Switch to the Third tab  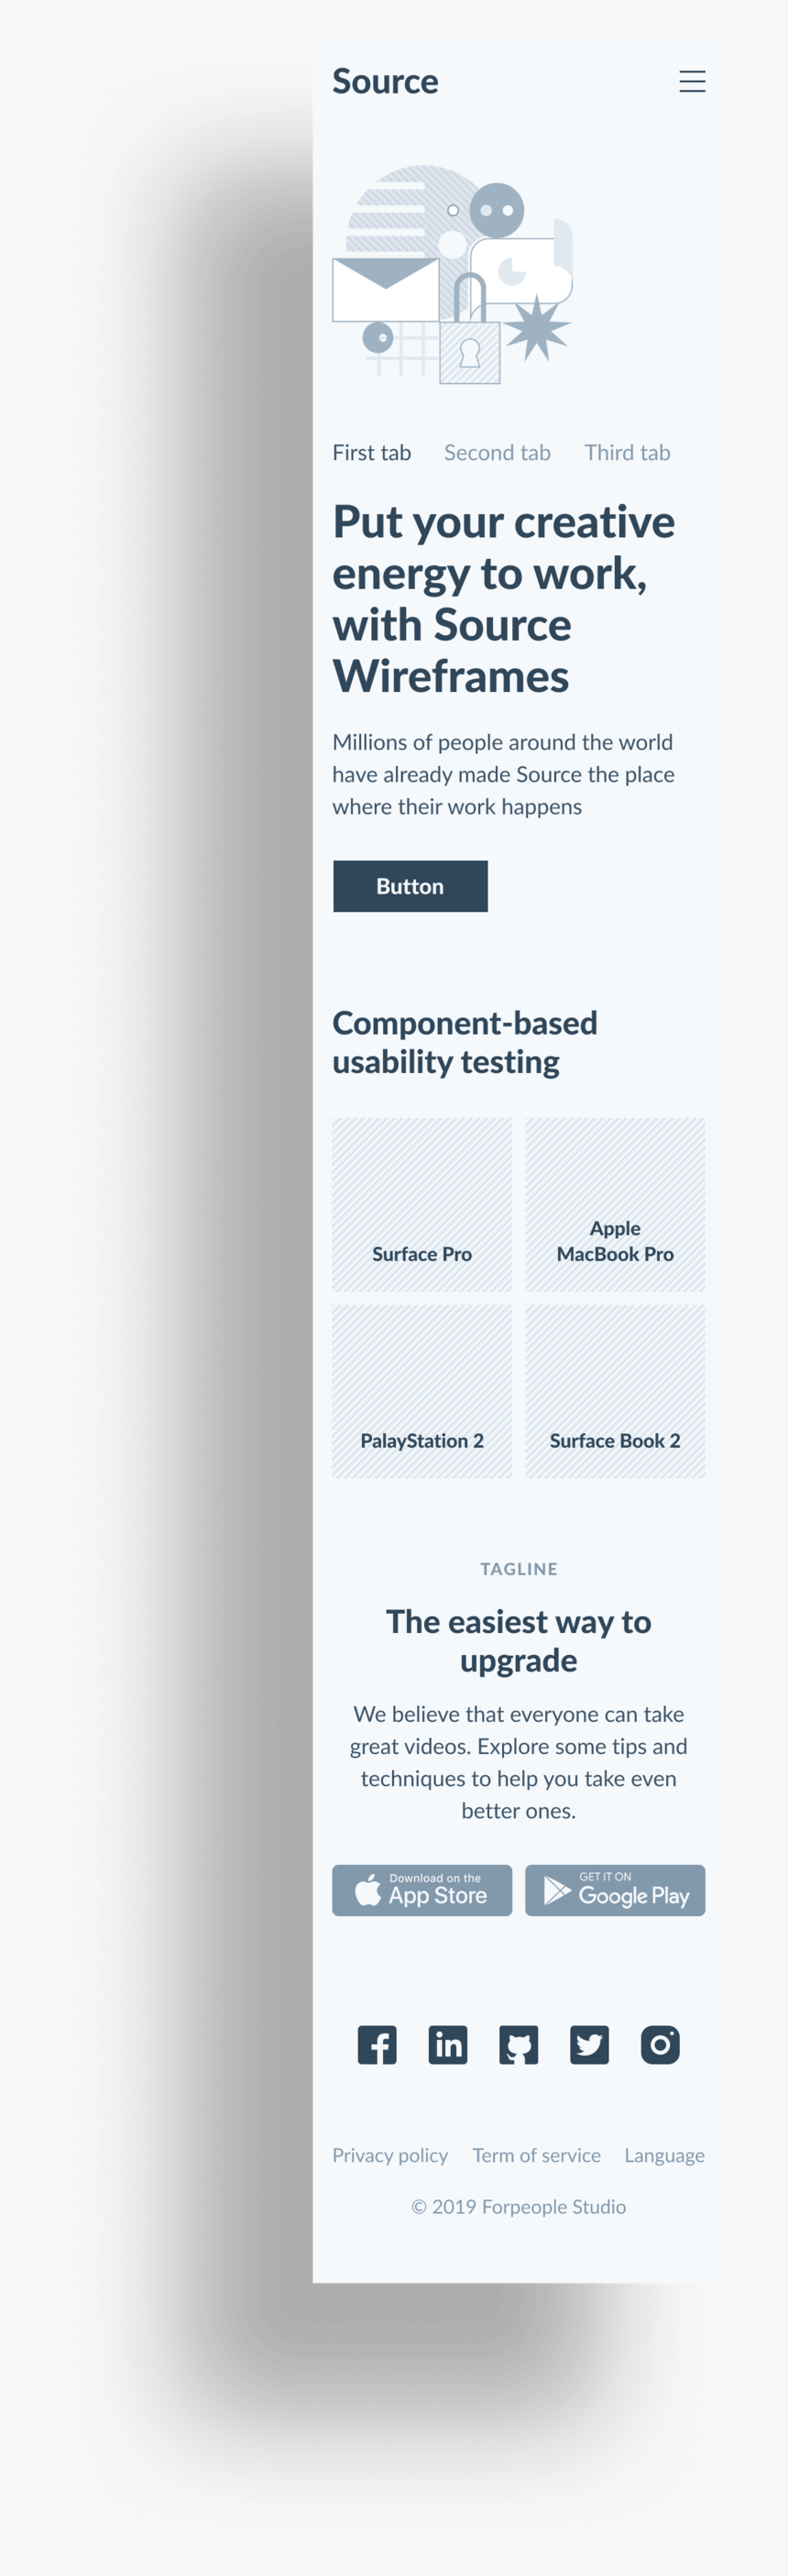627,453
